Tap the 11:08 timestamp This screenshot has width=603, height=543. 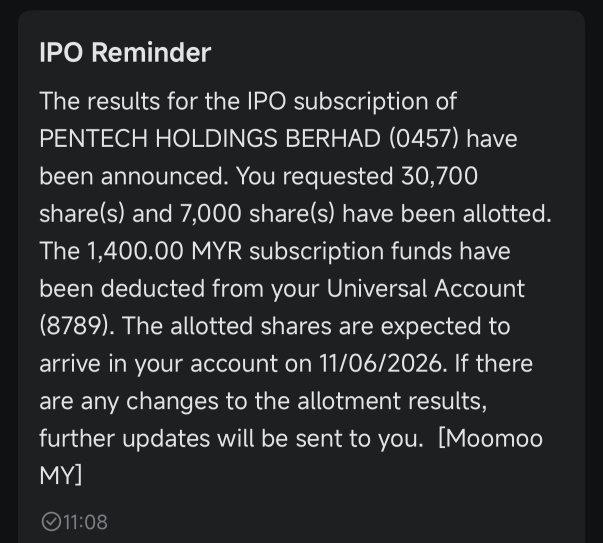[x=85, y=522]
